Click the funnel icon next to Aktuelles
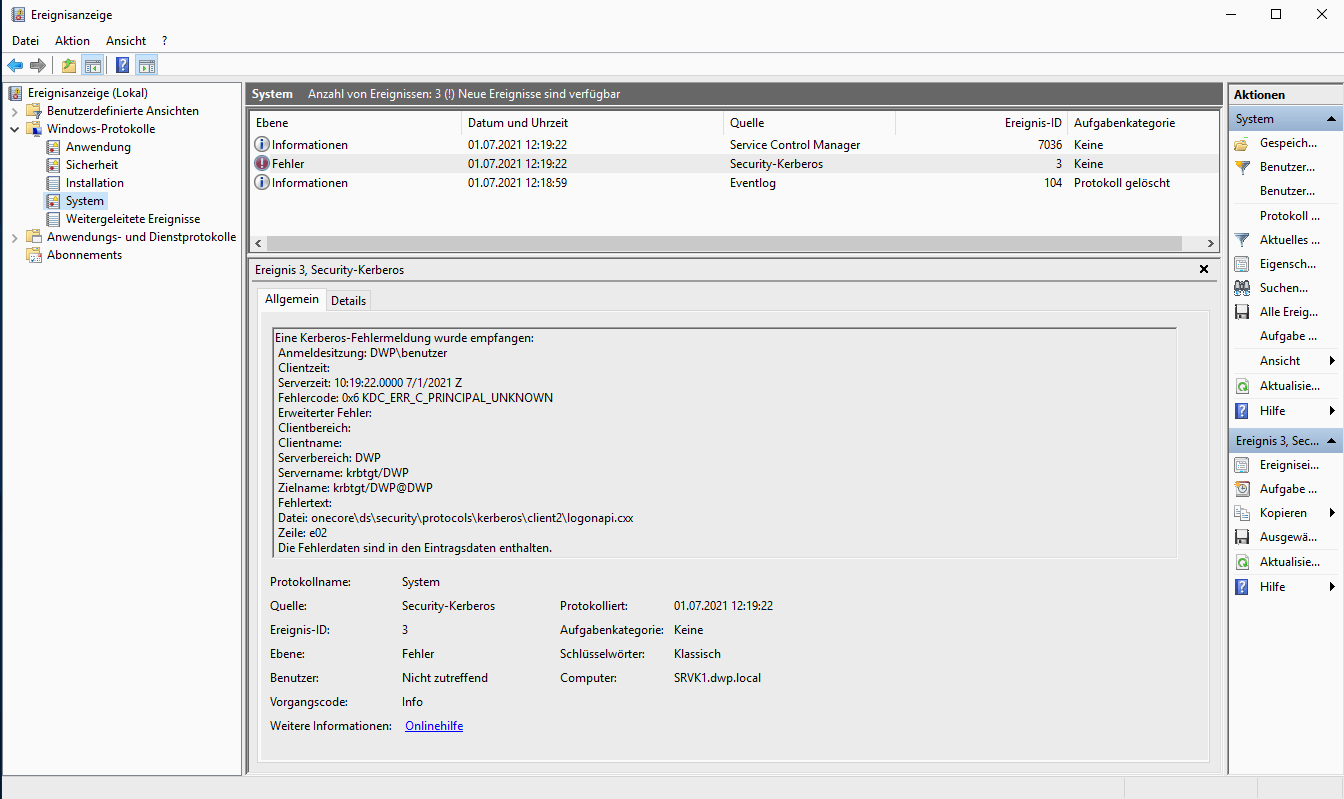Image resolution: width=1344 pixels, height=799 pixels. click(1242, 240)
